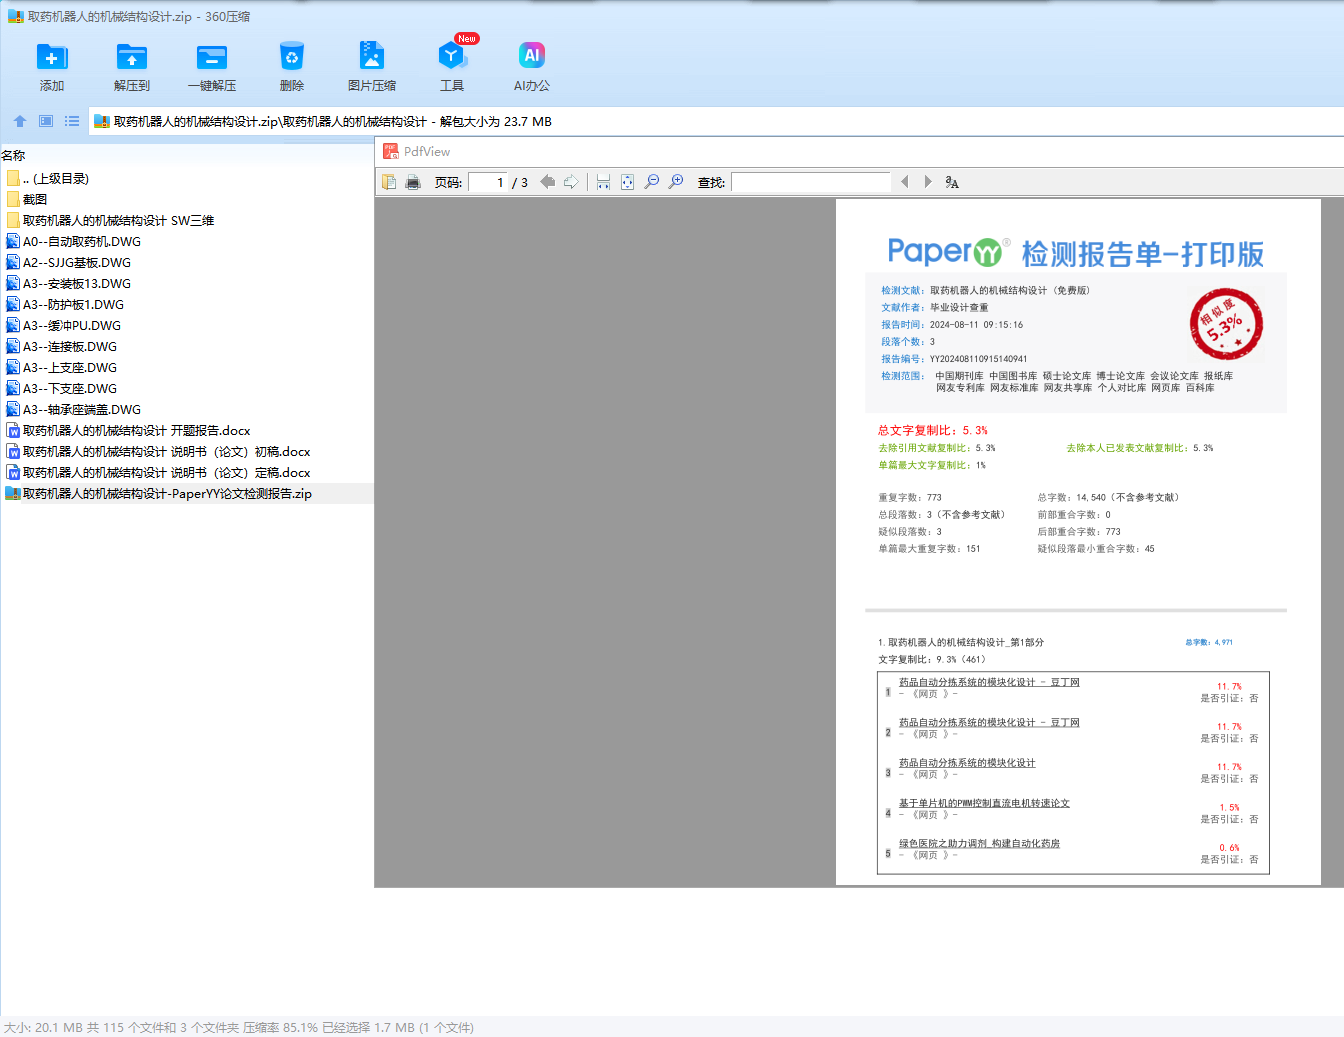Click the 一键解压 (One-click extract) button

[212, 67]
